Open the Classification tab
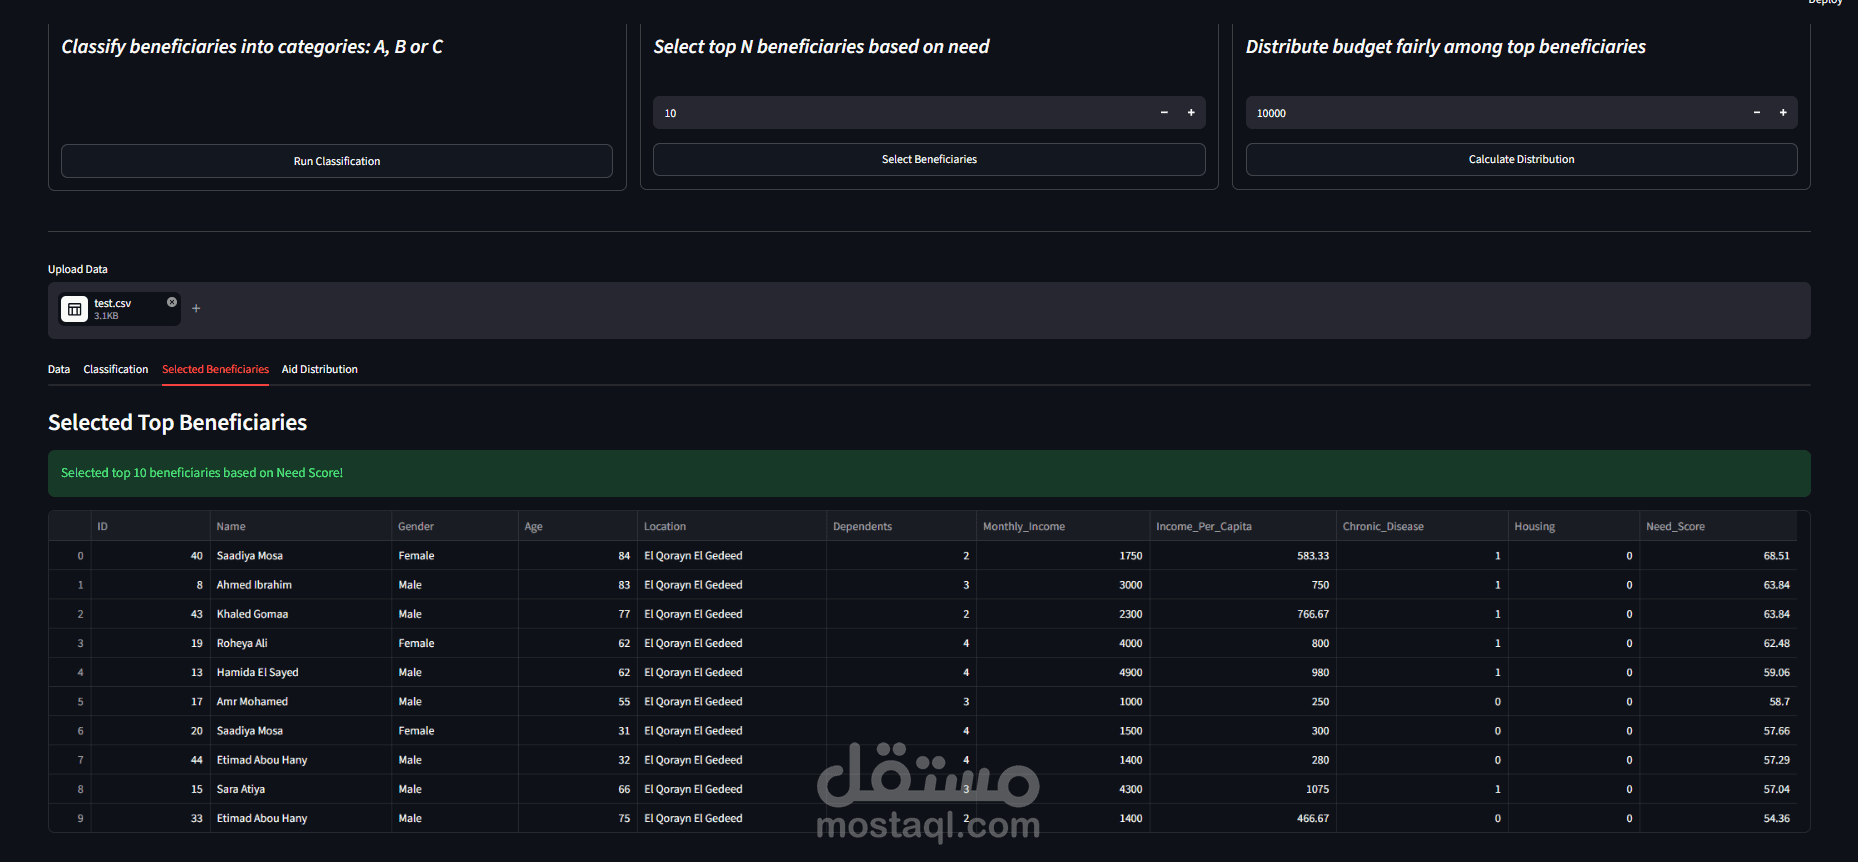The image size is (1858, 862). pos(116,369)
